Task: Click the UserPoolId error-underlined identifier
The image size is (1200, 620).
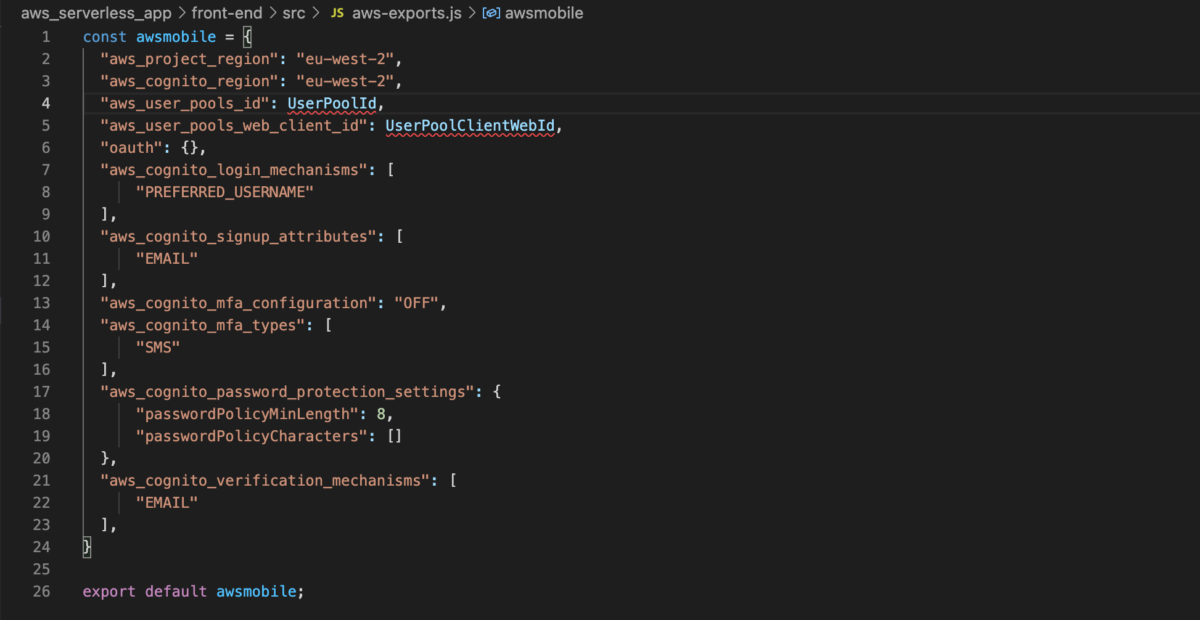Action: click(334, 103)
